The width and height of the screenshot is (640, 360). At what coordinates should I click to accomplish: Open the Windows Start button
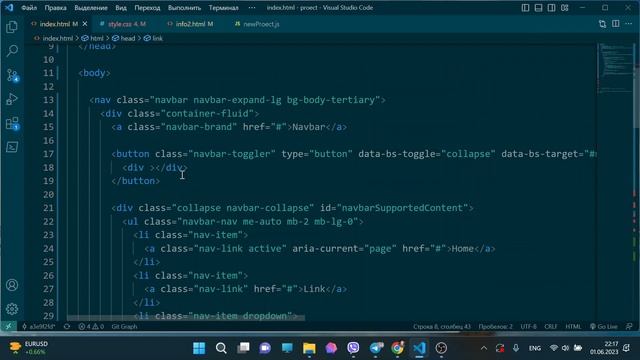tap(199, 348)
